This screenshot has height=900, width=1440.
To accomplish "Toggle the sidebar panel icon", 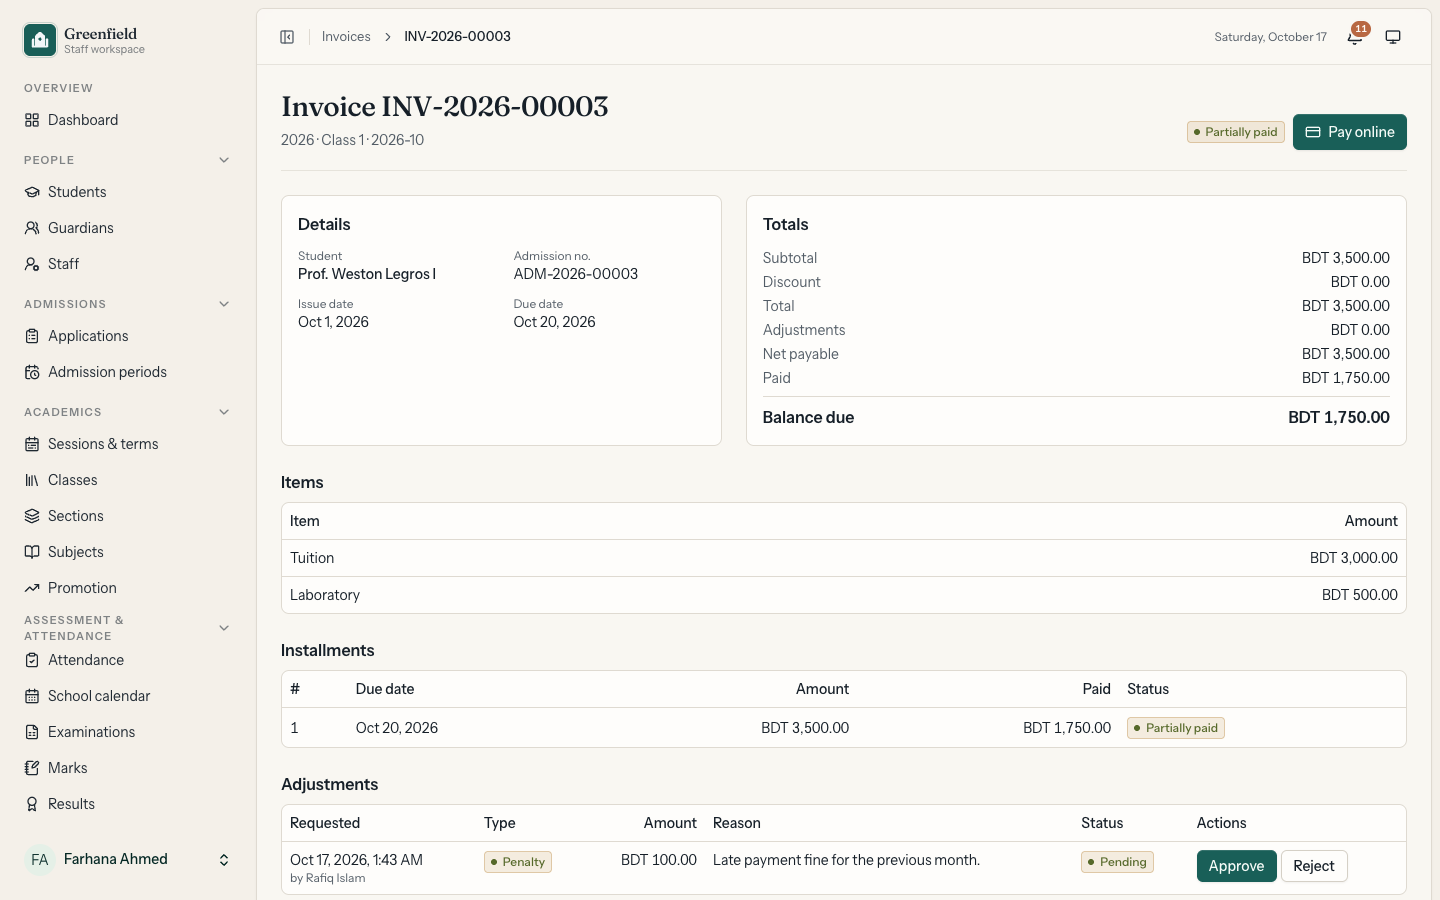I will pyautogui.click(x=287, y=37).
